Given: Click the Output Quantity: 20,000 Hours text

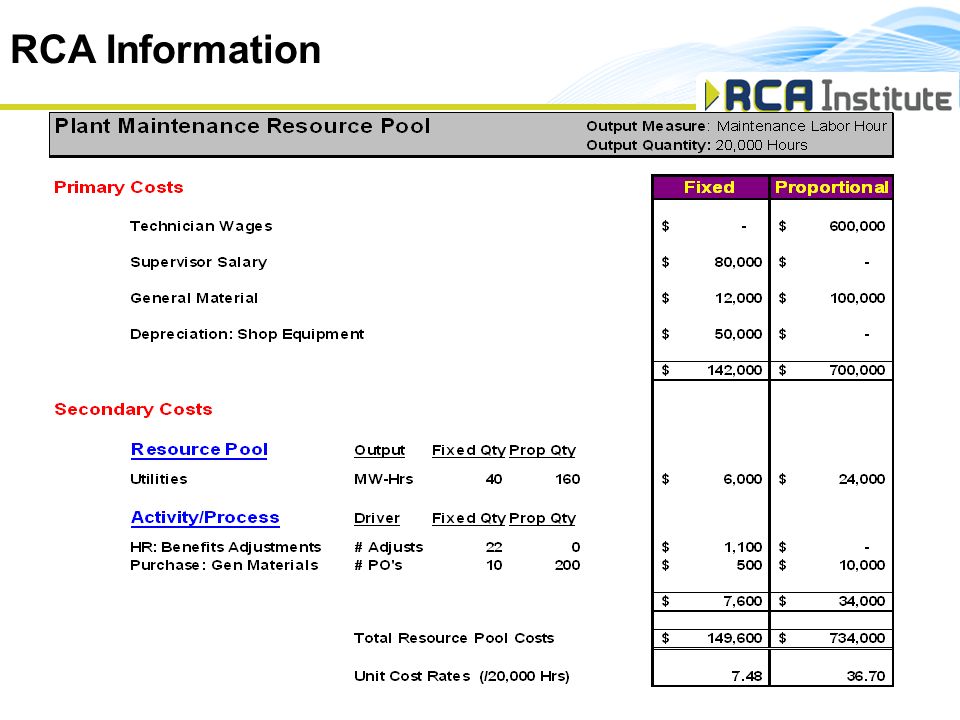Looking at the screenshot, I should (x=697, y=145).
